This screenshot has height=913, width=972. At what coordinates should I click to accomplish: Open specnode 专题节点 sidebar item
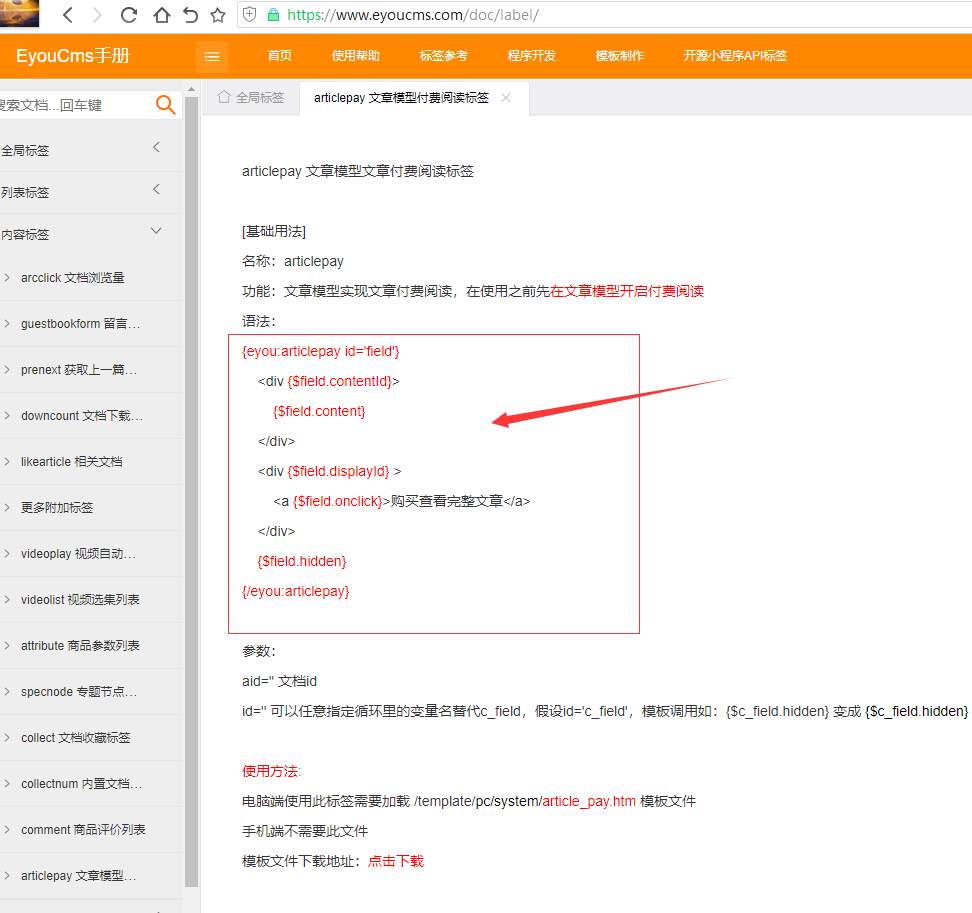click(92, 692)
